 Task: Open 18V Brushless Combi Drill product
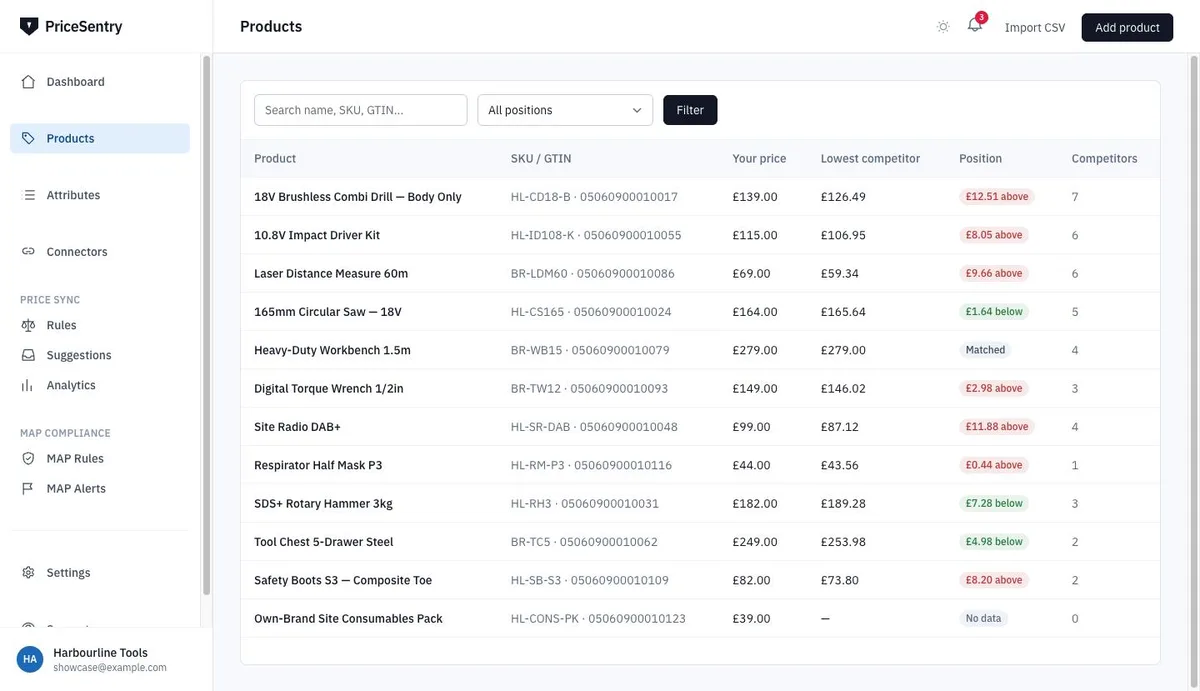pos(358,197)
